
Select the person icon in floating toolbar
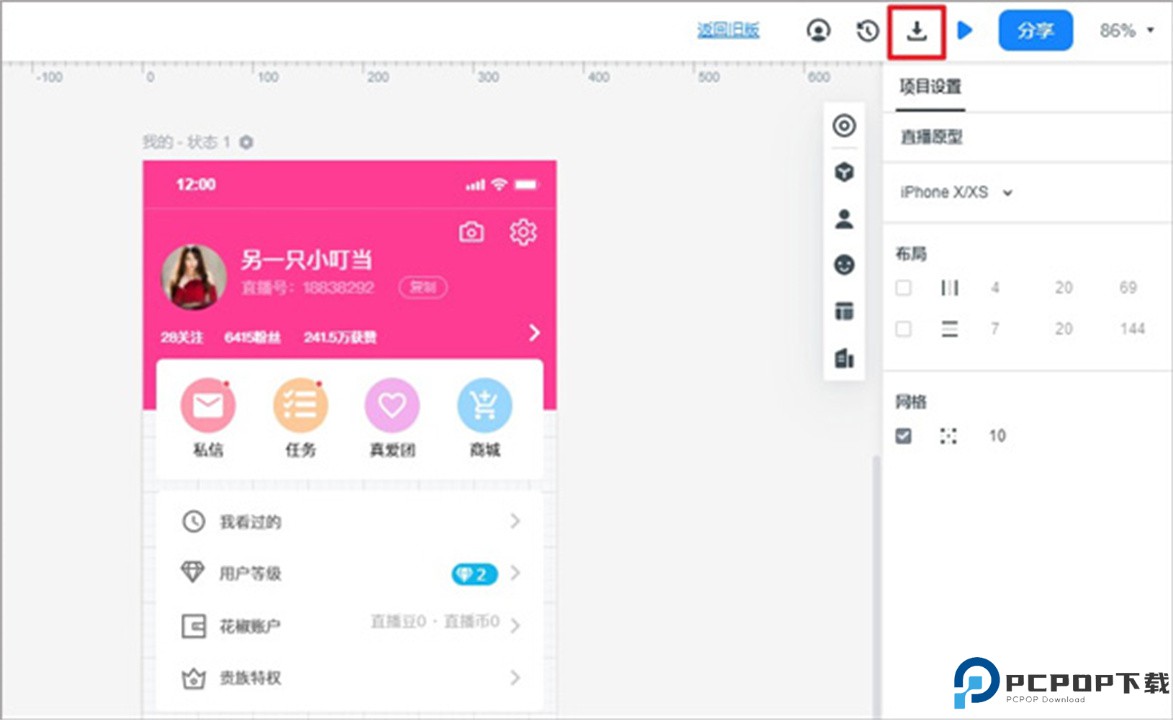[x=844, y=219]
